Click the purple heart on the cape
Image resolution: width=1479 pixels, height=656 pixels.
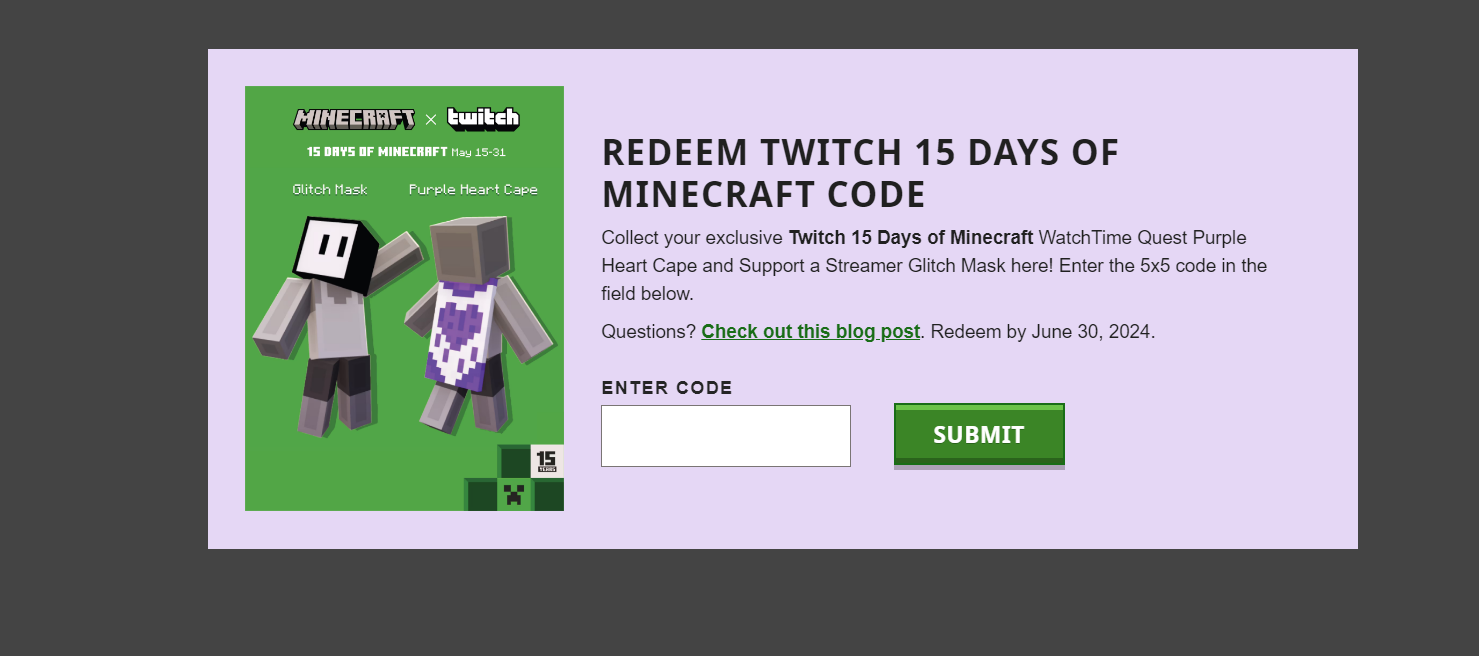tap(458, 333)
